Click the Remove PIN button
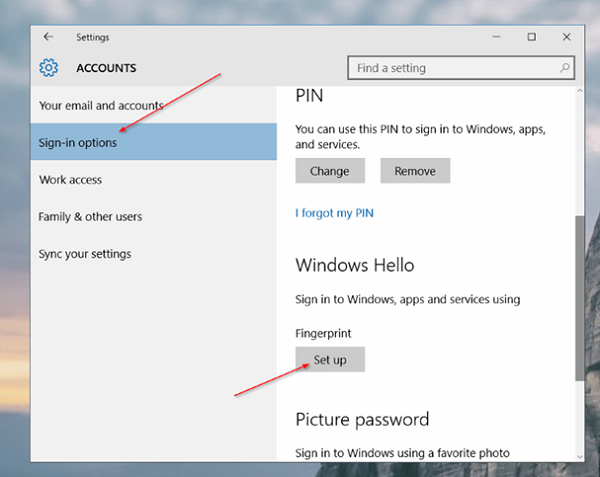 pos(415,171)
